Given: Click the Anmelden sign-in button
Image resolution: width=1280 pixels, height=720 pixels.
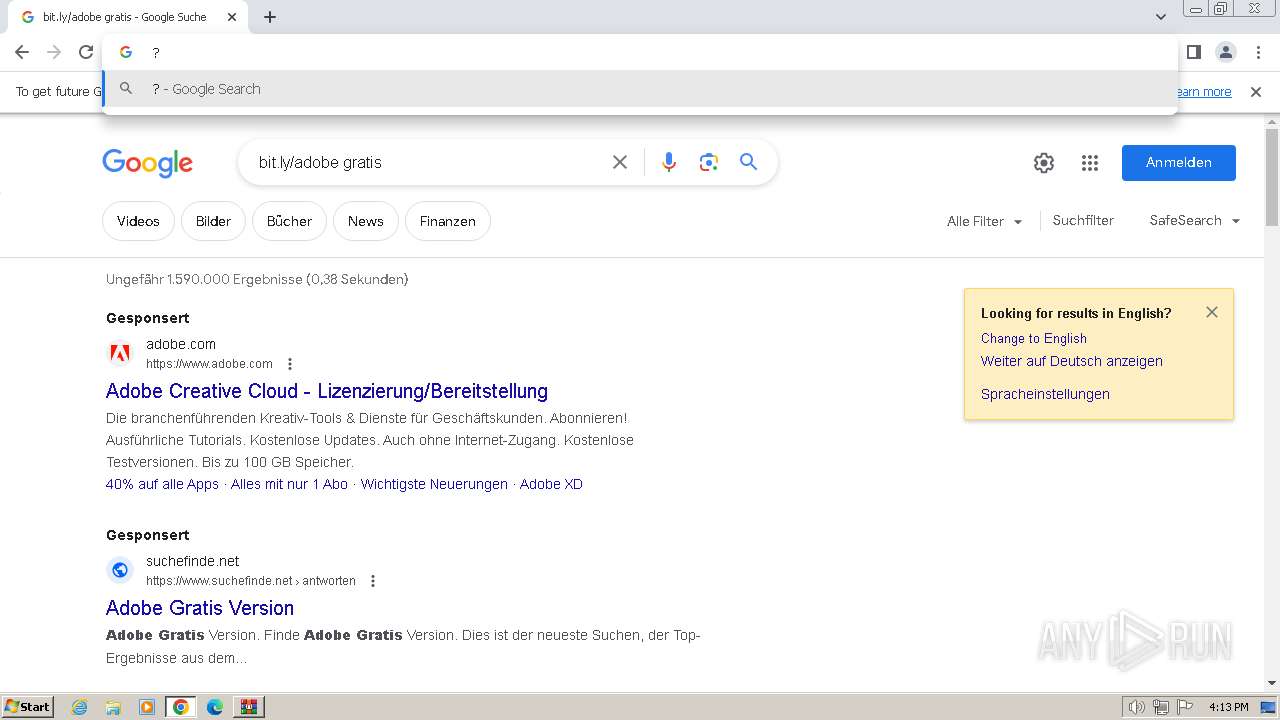Looking at the screenshot, I should click(x=1178, y=163).
